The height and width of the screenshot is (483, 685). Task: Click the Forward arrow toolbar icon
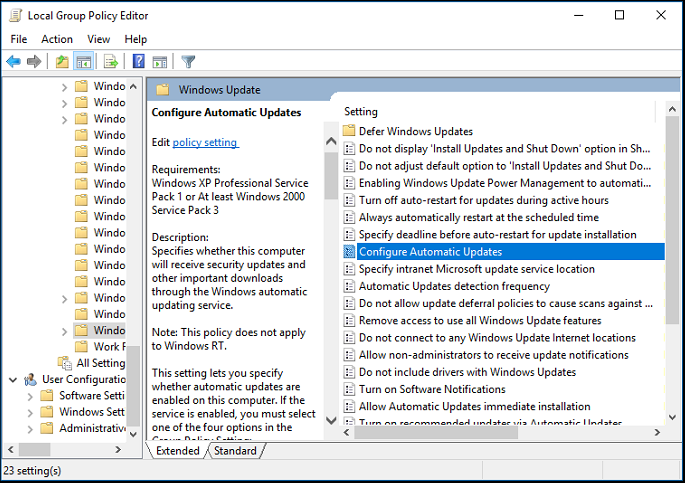pos(34,62)
